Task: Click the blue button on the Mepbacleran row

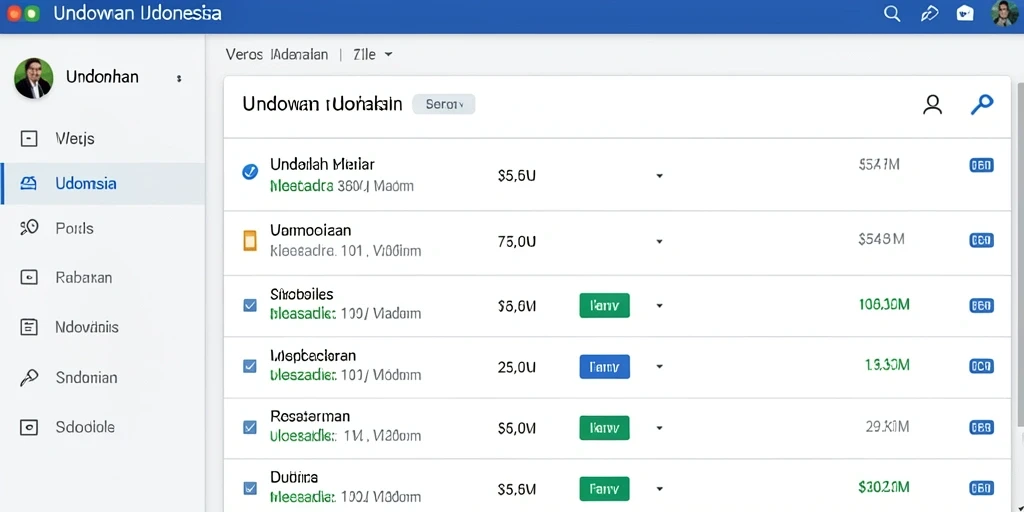Action: pos(605,367)
